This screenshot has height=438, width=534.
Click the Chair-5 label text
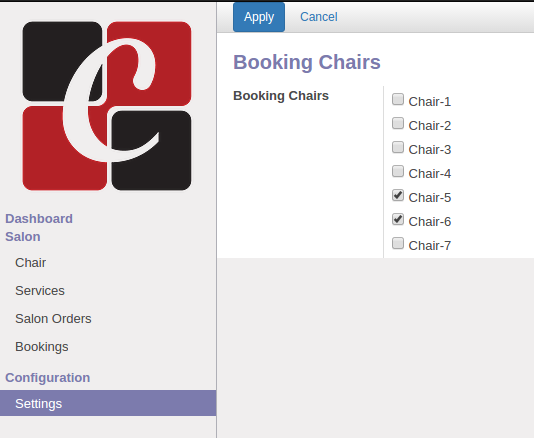[x=430, y=198]
